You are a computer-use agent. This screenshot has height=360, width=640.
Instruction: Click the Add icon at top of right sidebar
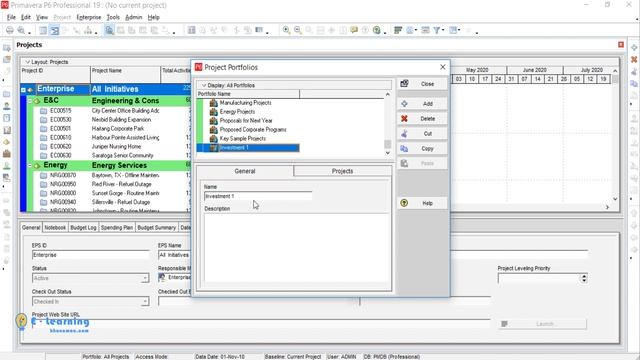634,48
